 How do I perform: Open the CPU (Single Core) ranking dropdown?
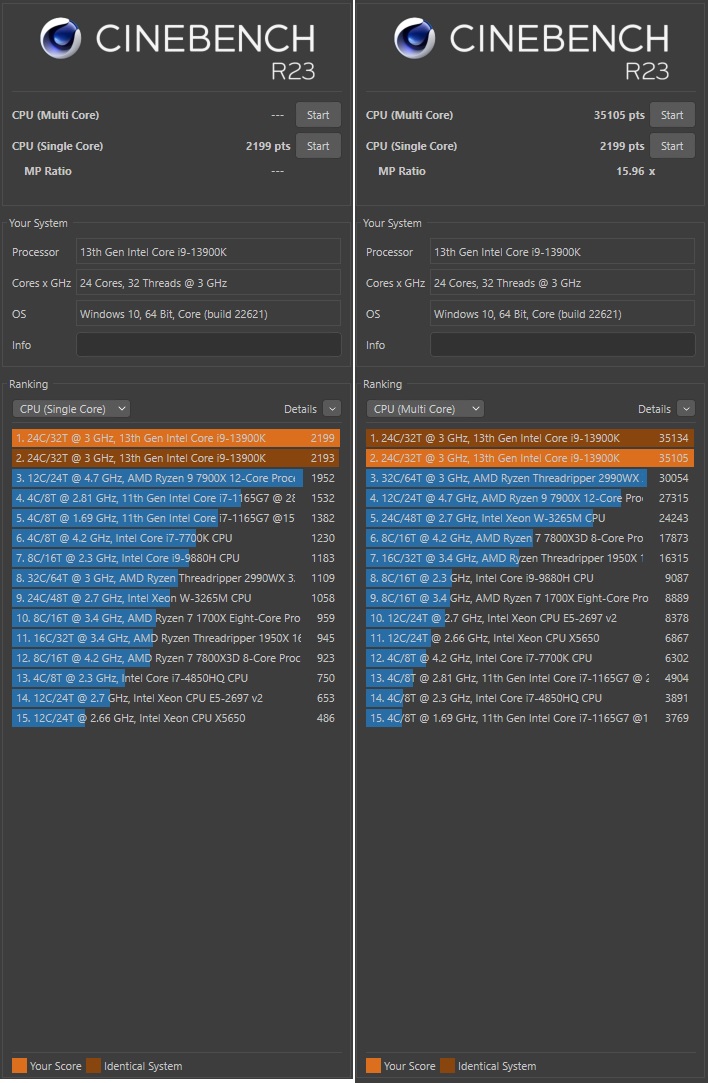click(71, 409)
